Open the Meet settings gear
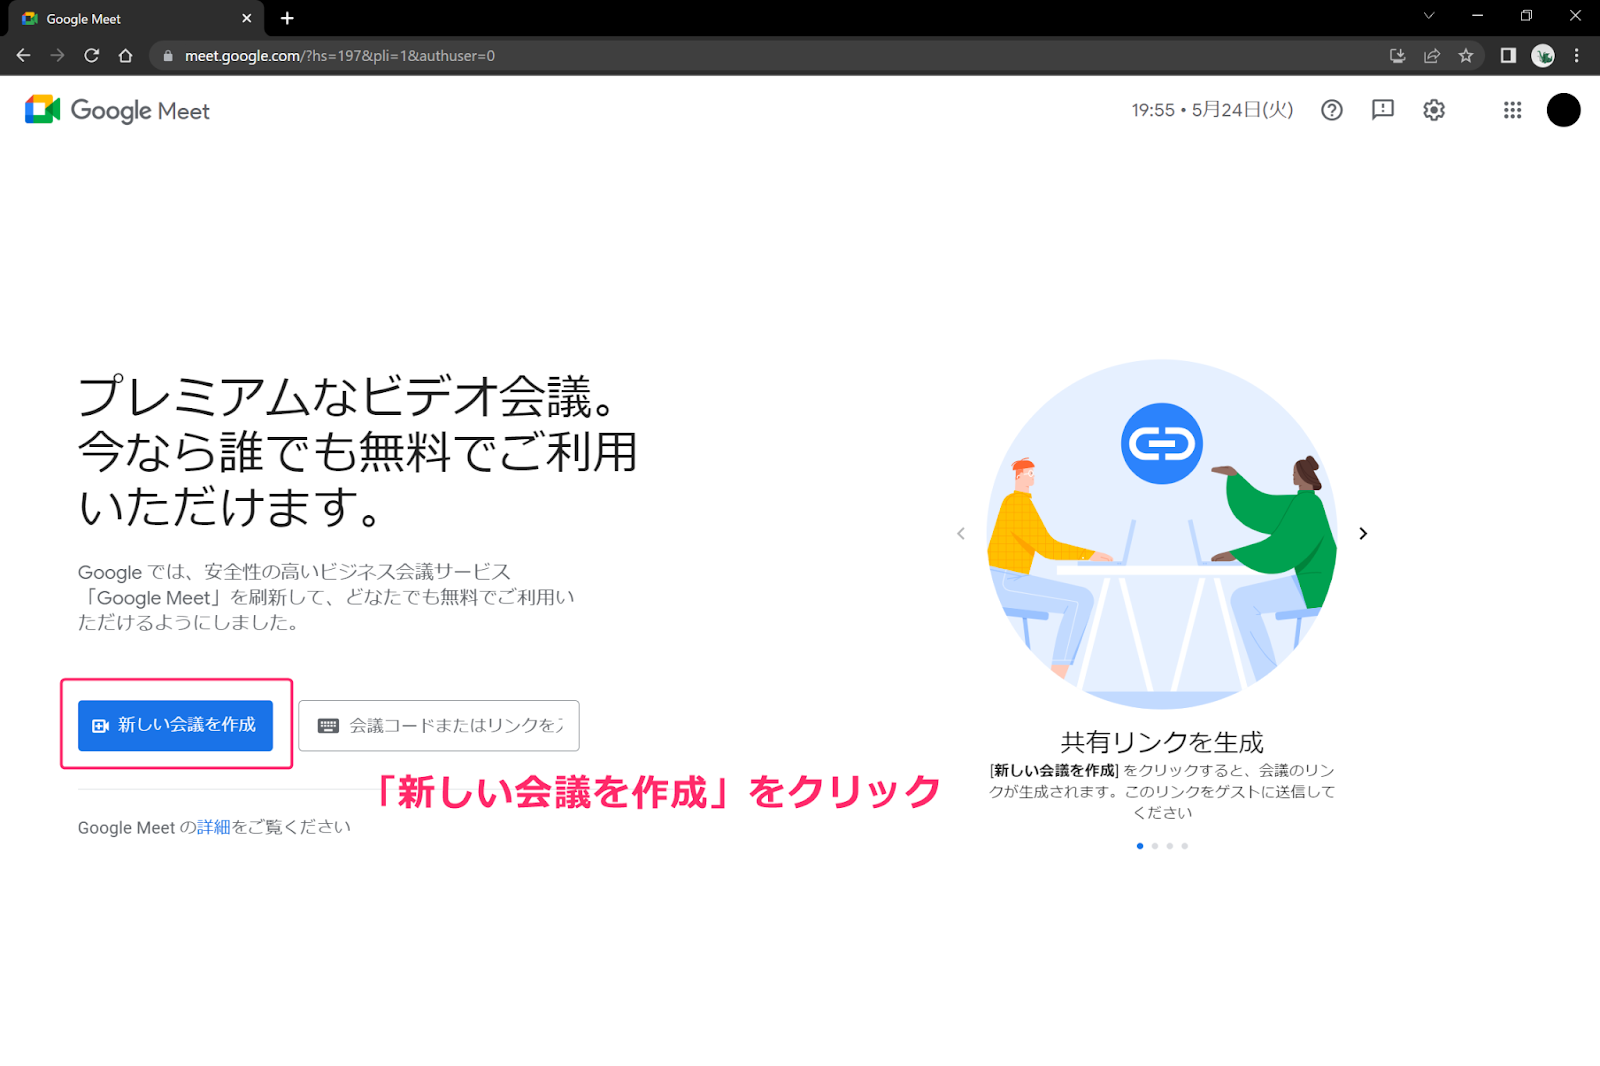Viewport: 1600px width, 1066px height. click(1434, 110)
